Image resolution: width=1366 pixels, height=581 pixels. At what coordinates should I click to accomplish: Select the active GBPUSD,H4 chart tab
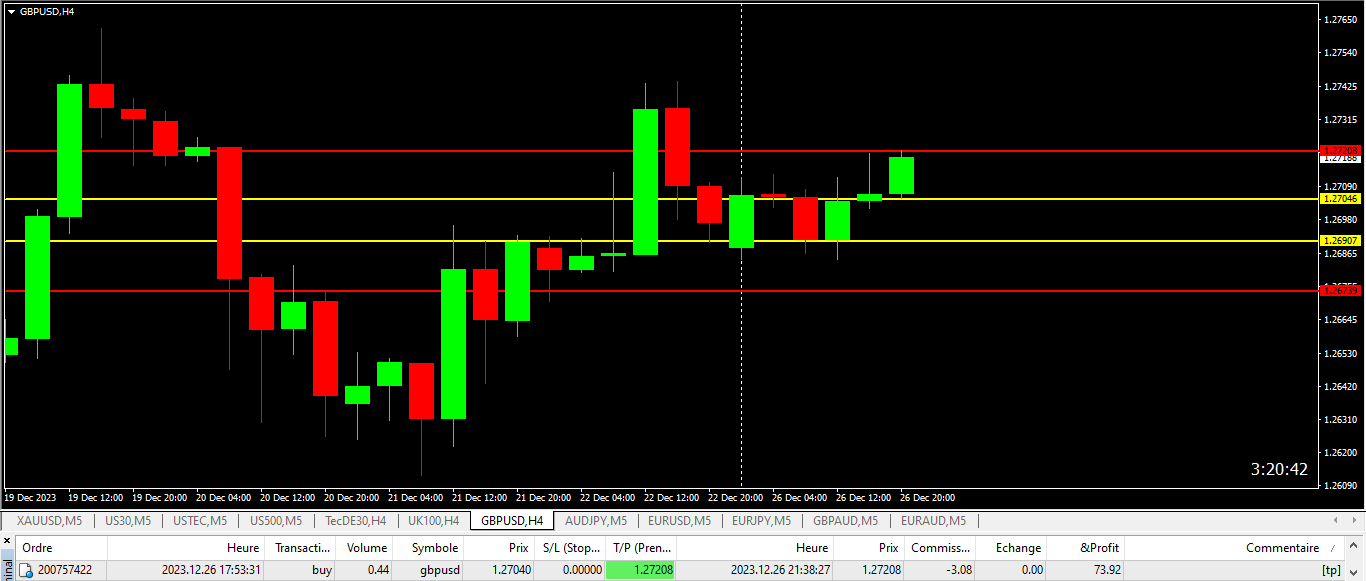512,521
